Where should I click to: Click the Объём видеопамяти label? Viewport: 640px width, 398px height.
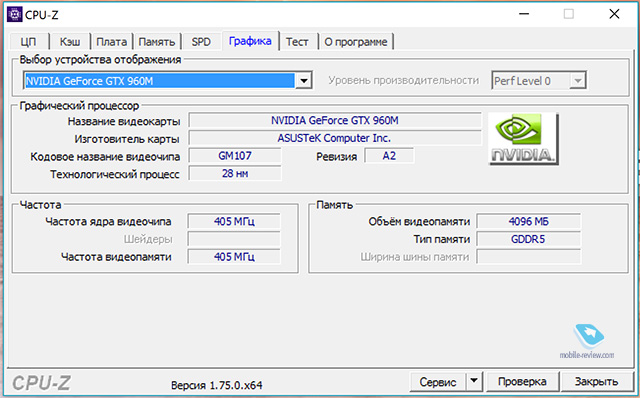(419, 222)
